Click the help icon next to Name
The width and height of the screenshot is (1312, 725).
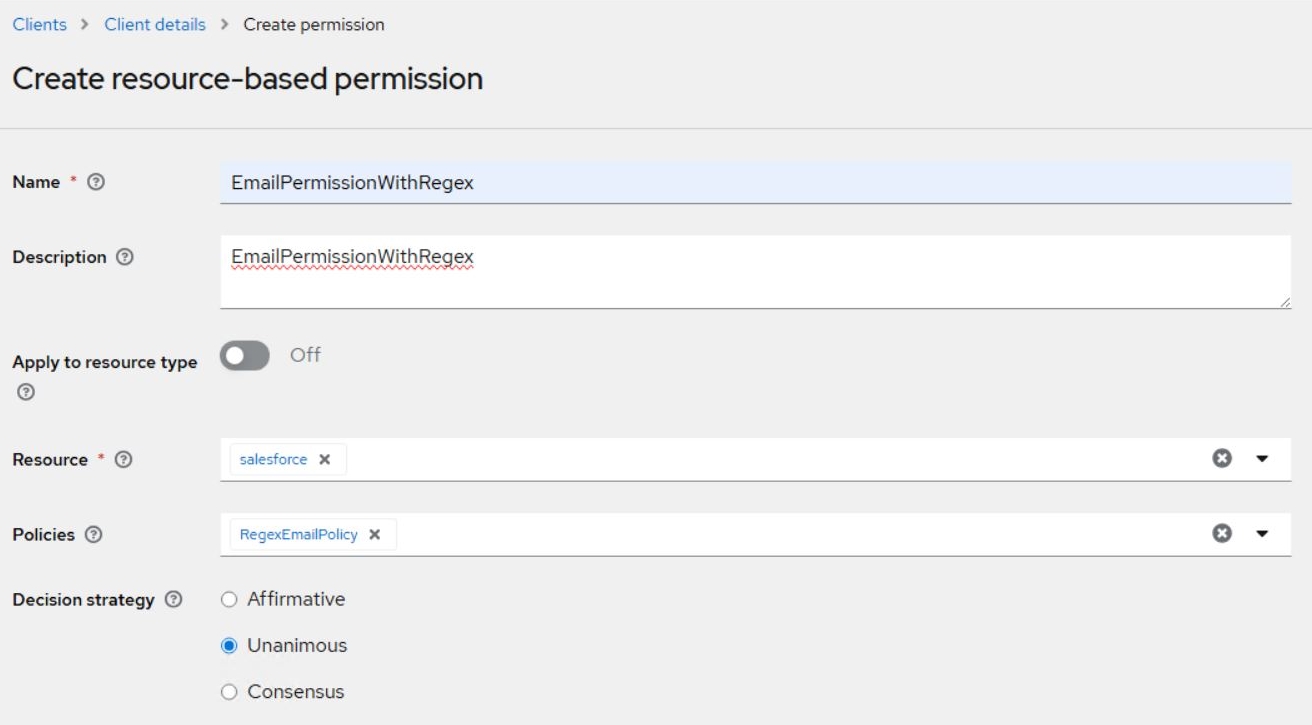coord(97,183)
